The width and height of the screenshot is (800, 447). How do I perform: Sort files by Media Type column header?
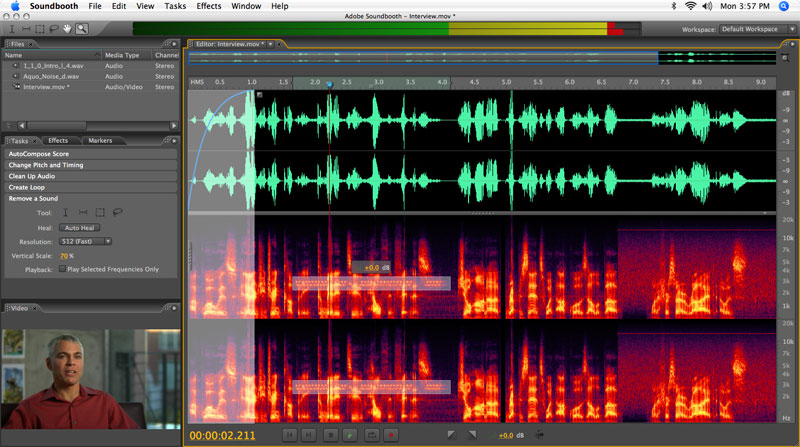127,55
